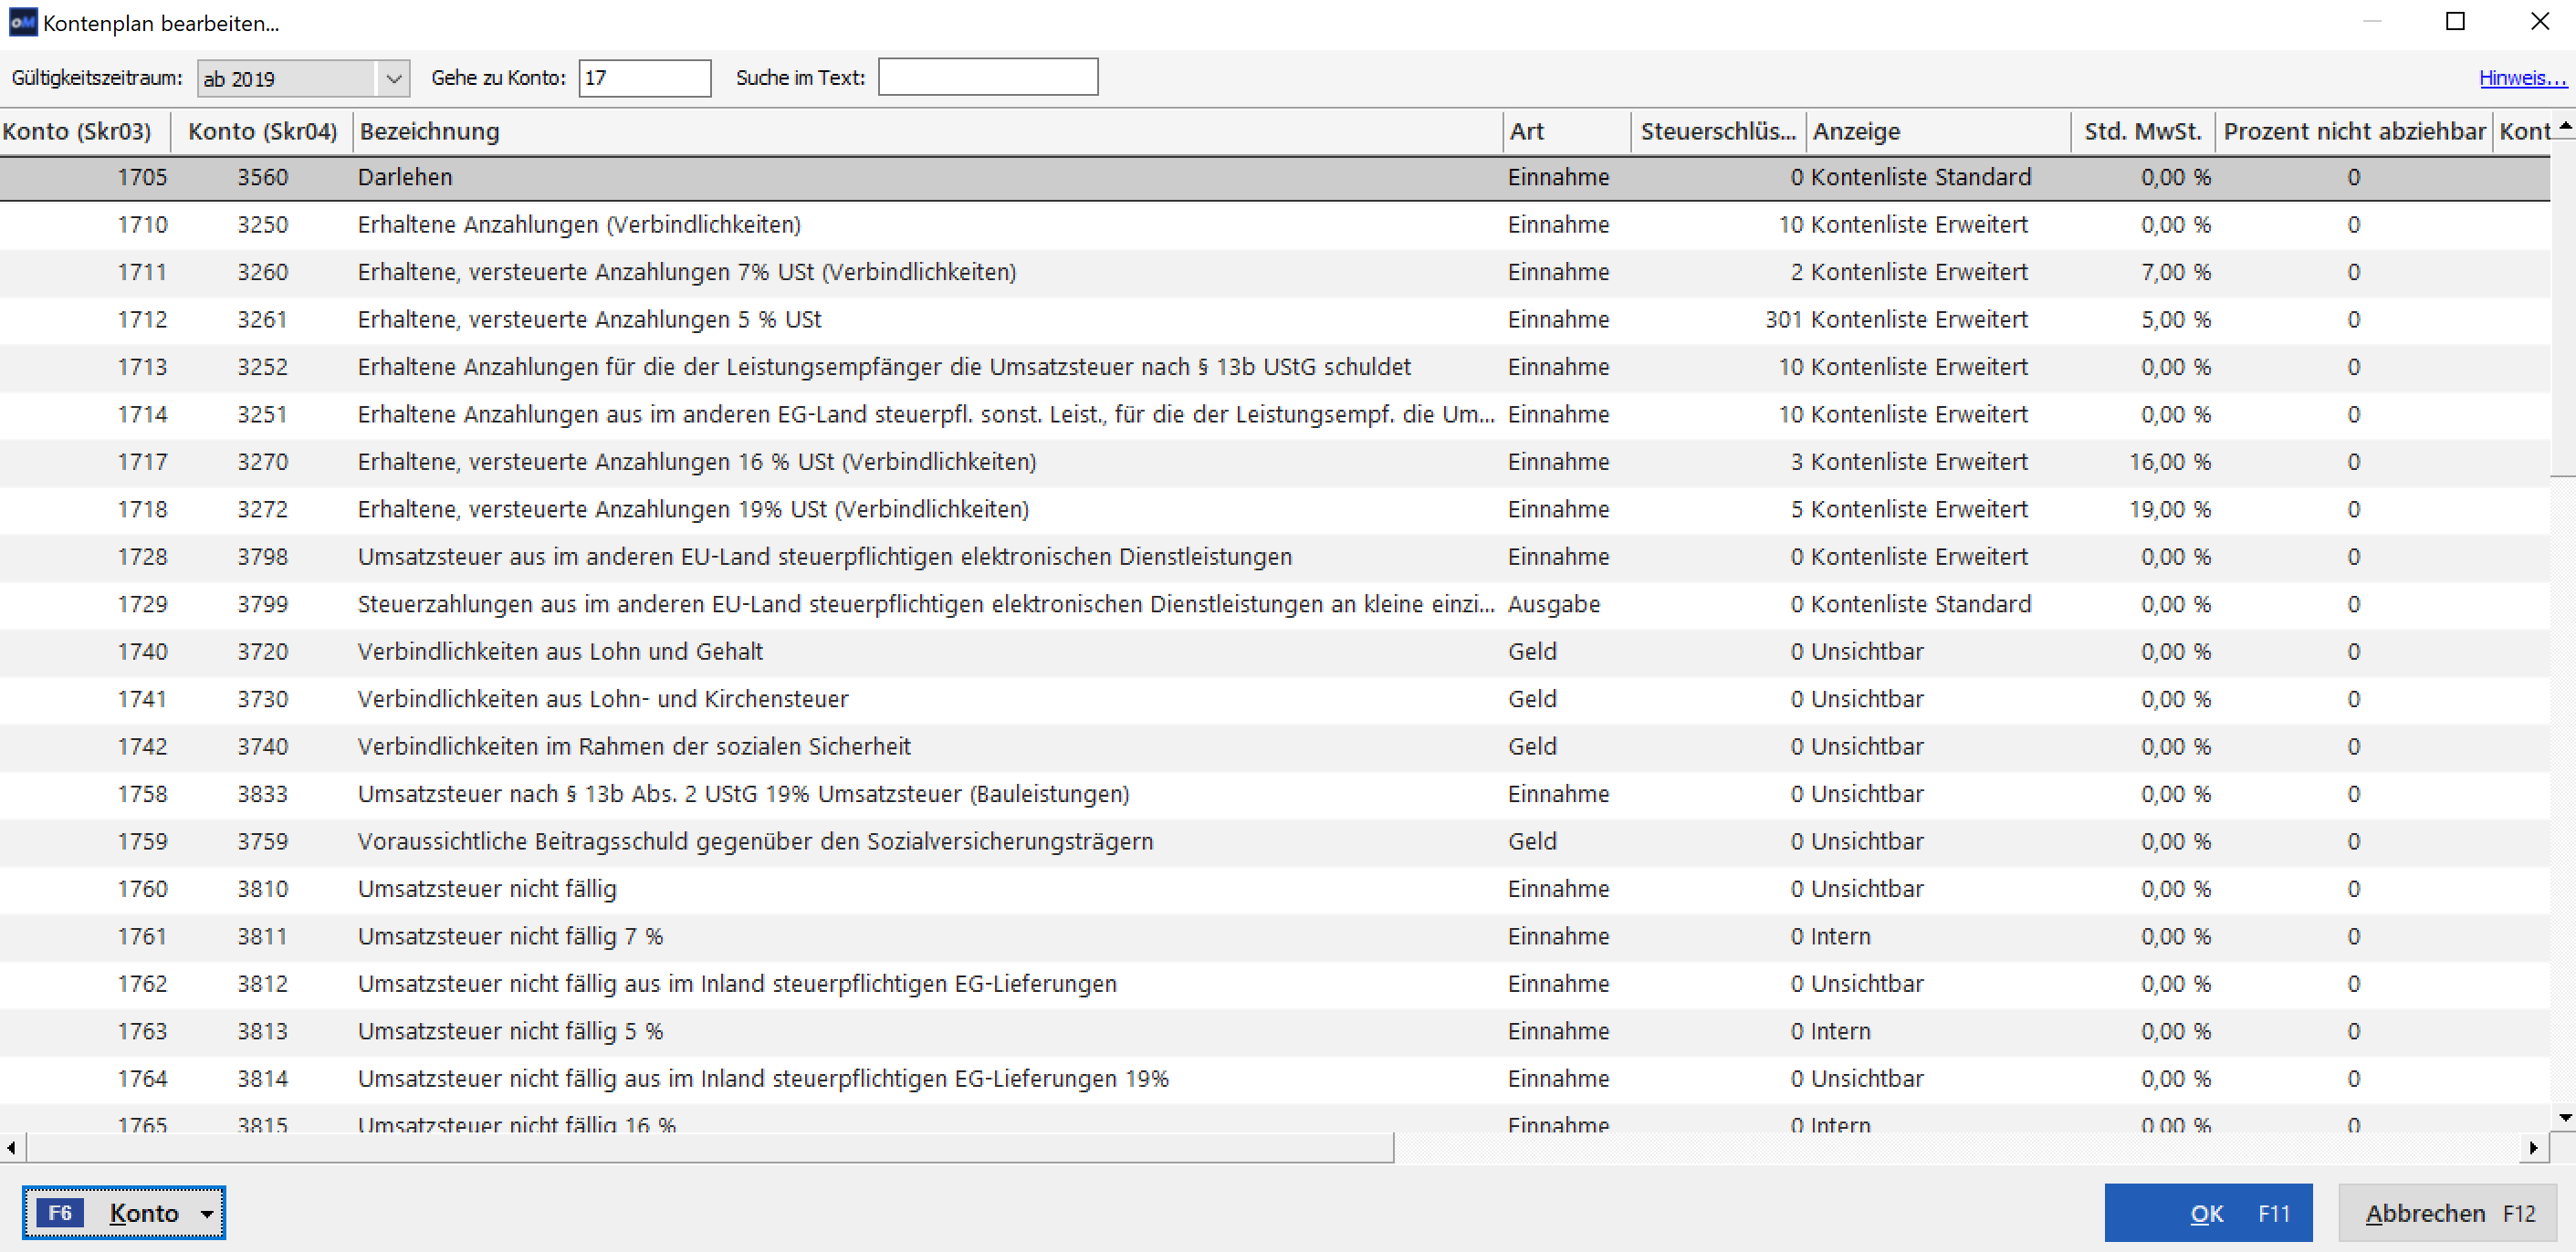Screen dimensions: 2576x1252
Task: Click the Anzeige column header
Action: click(1937, 132)
